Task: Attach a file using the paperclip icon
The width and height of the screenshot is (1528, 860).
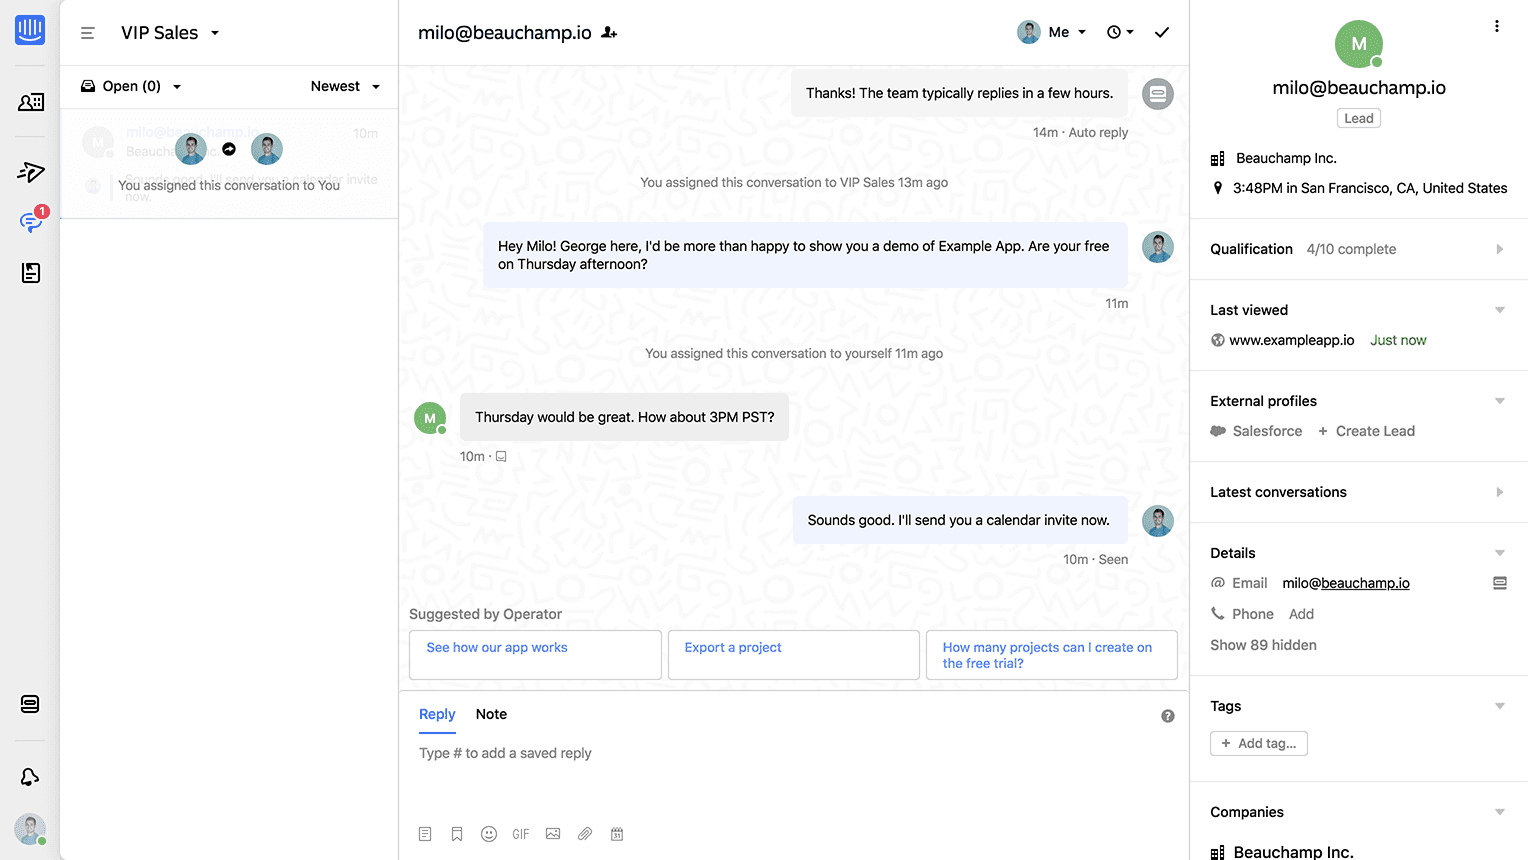Action: pos(585,833)
